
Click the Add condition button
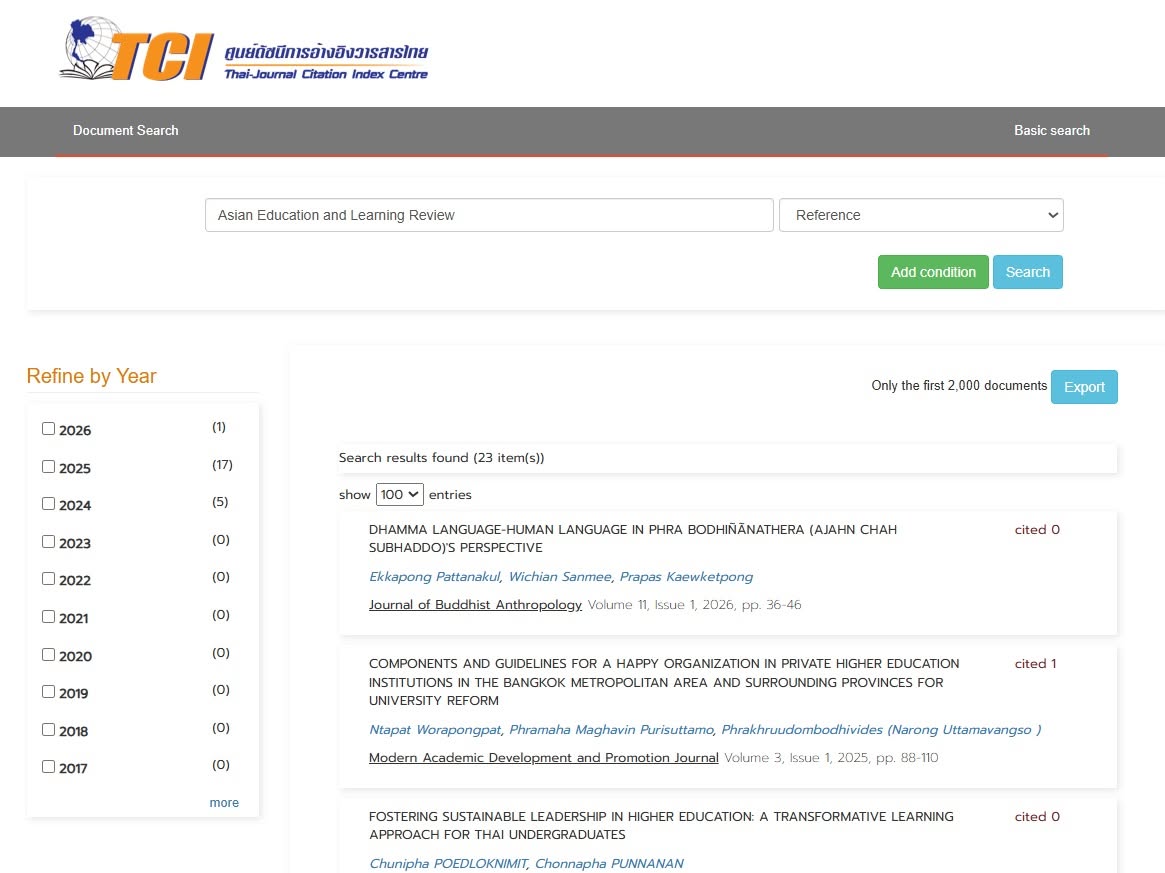click(x=933, y=272)
